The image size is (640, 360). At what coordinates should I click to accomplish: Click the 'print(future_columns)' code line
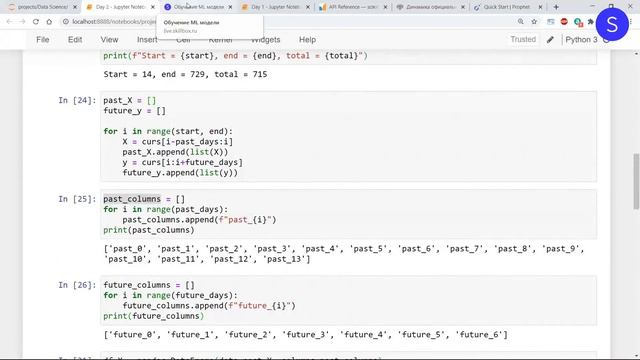point(153,316)
